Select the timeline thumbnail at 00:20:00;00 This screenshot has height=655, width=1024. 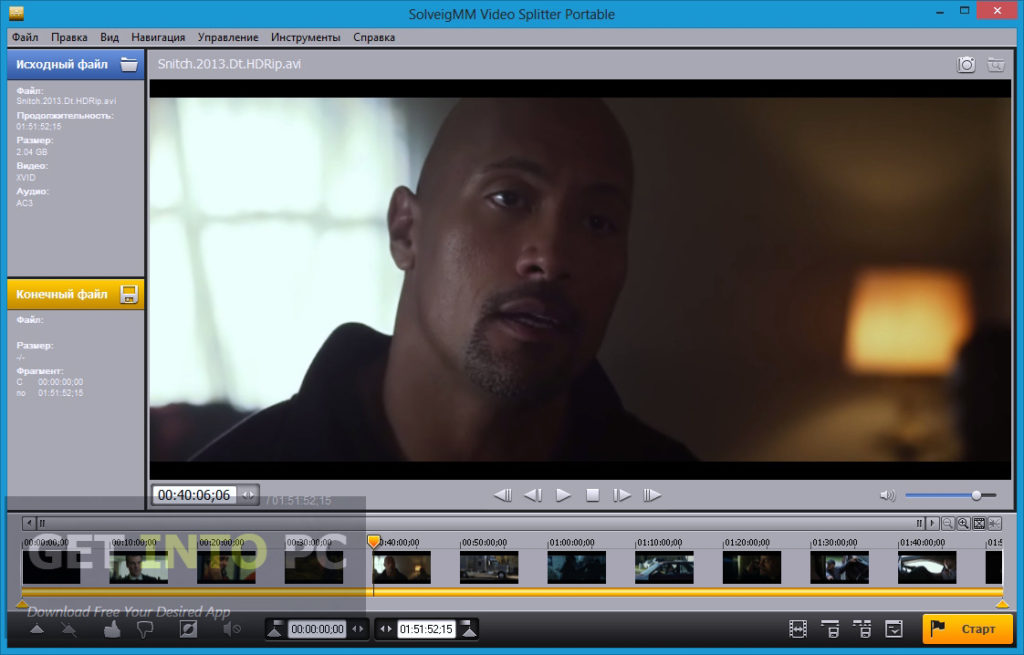pyautogui.click(x=226, y=567)
